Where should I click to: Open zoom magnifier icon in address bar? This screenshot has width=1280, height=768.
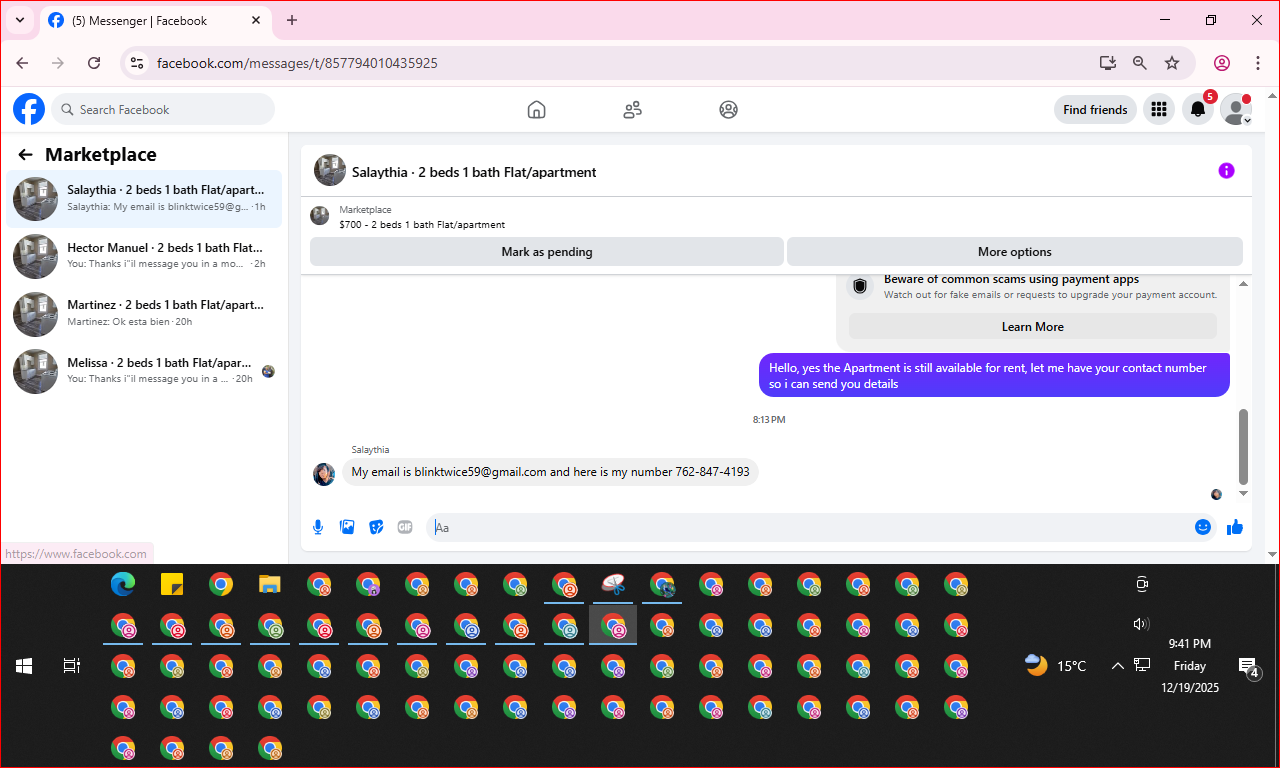pyautogui.click(x=1140, y=63)
